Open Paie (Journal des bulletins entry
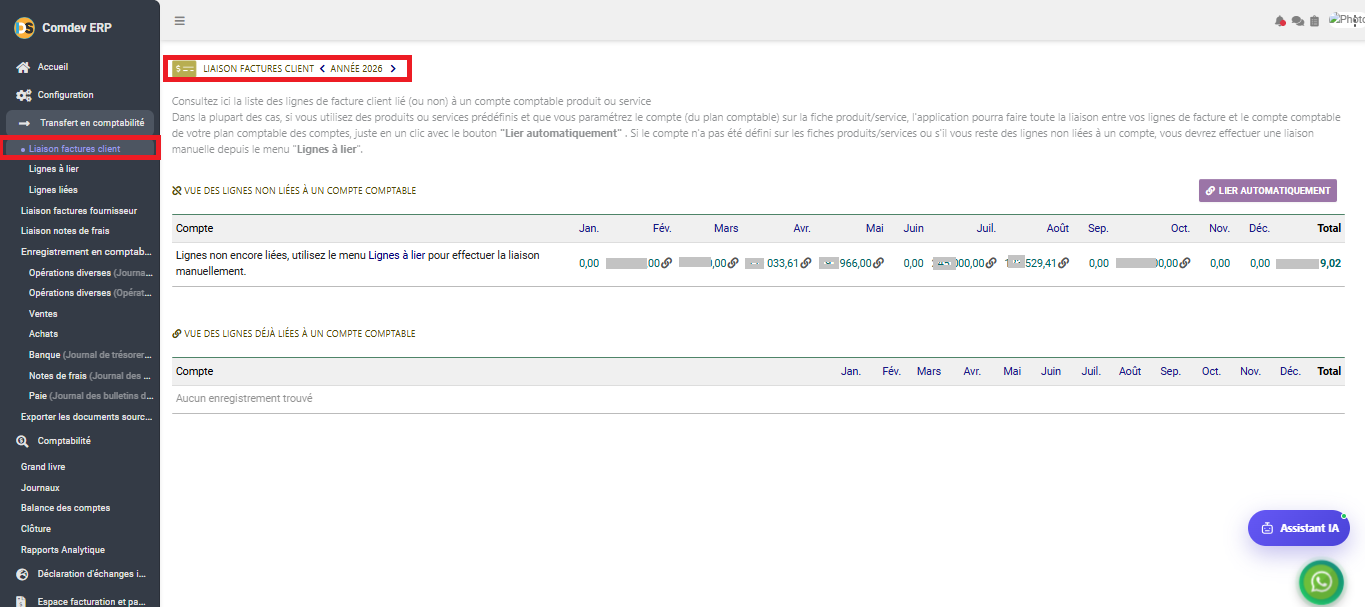The height and width of the screenshot is (607, 1365). (x=91, y=396)
